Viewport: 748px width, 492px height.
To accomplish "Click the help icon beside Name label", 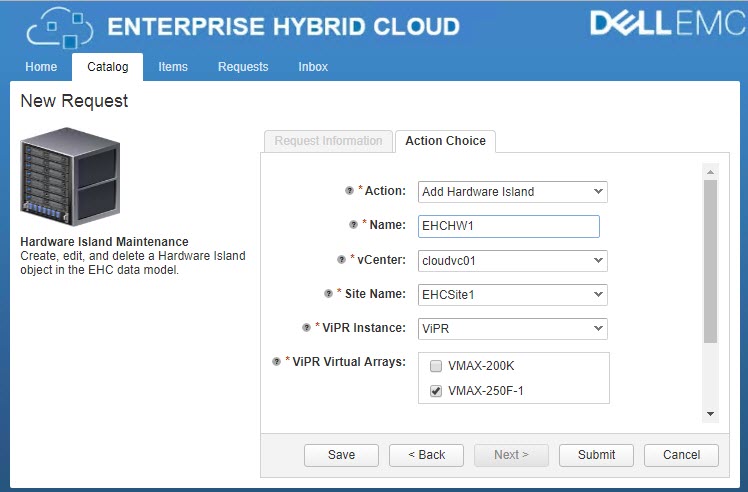I will [354, 225].
